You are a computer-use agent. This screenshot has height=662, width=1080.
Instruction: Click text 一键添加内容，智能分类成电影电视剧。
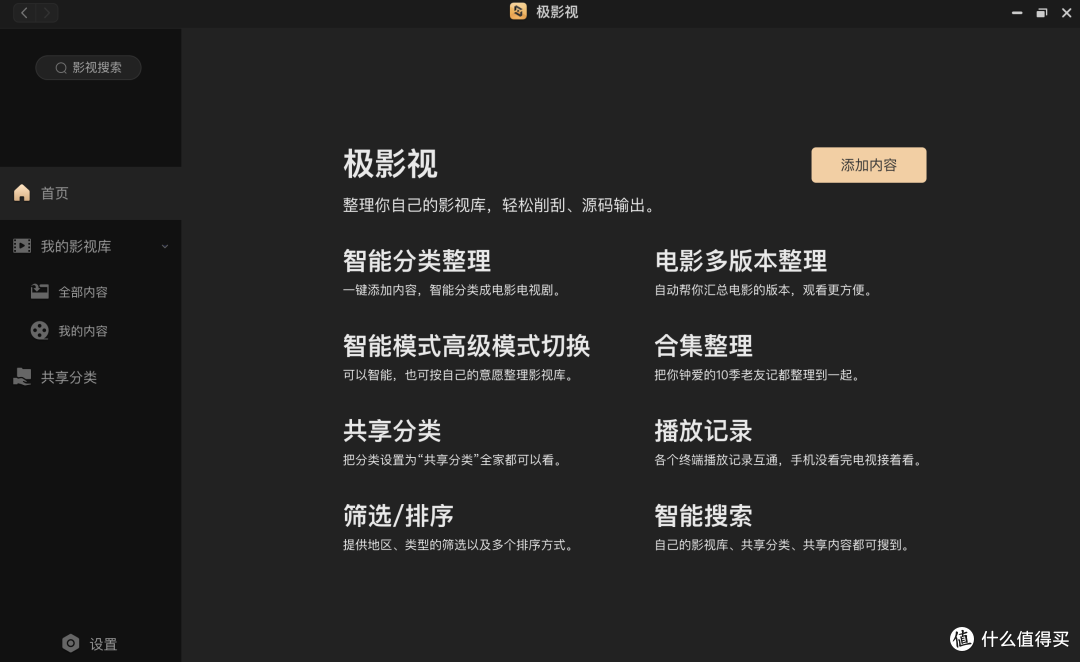point(454,290)
